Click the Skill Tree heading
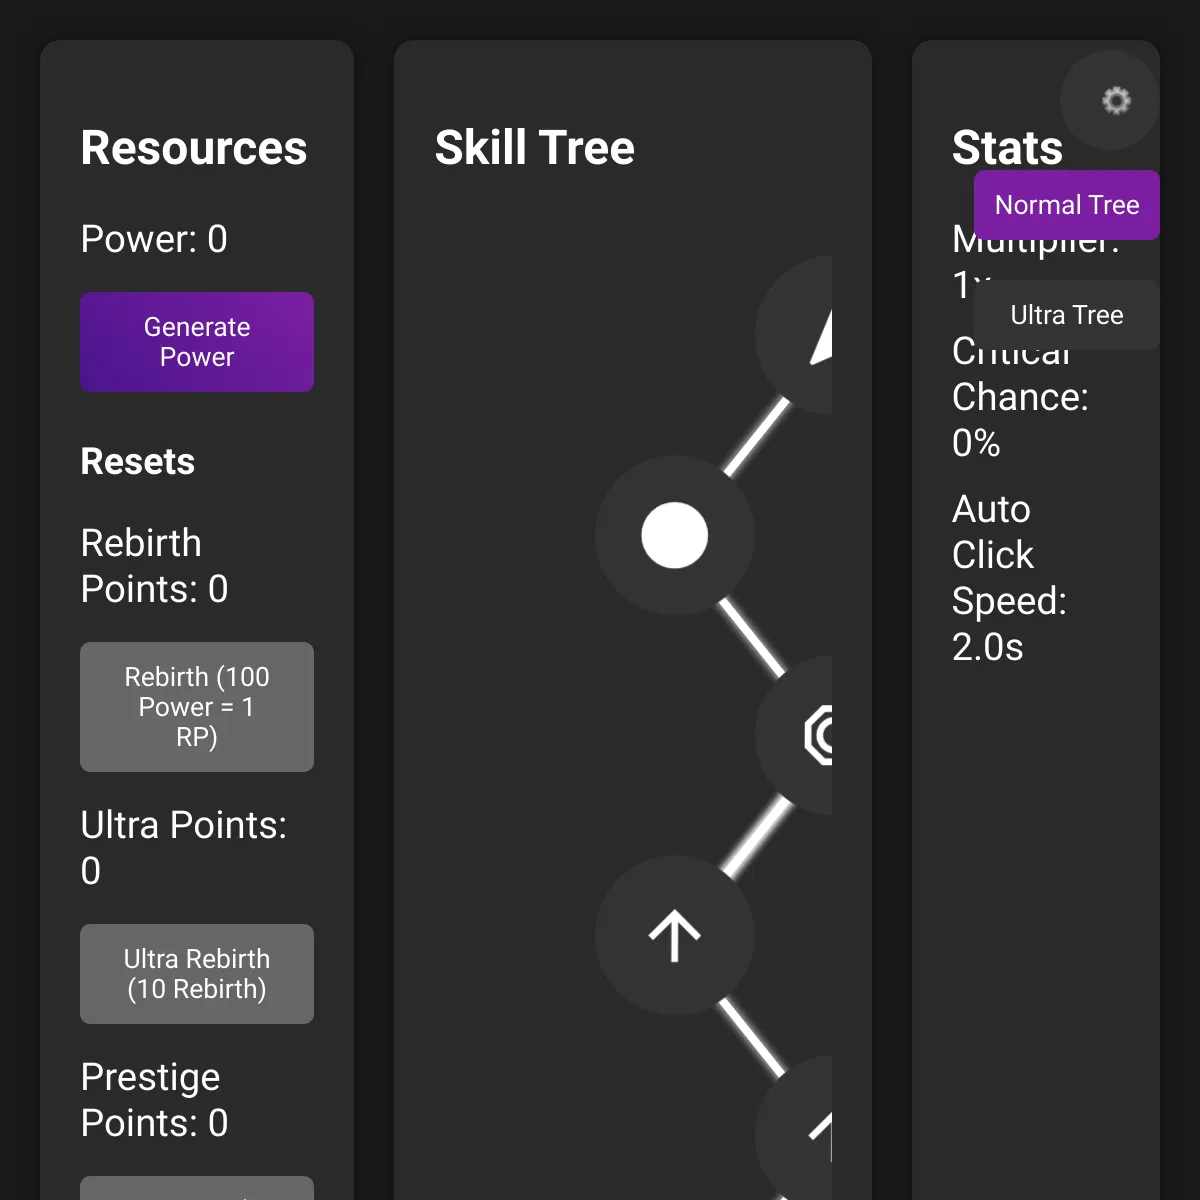 pos(534,148)
